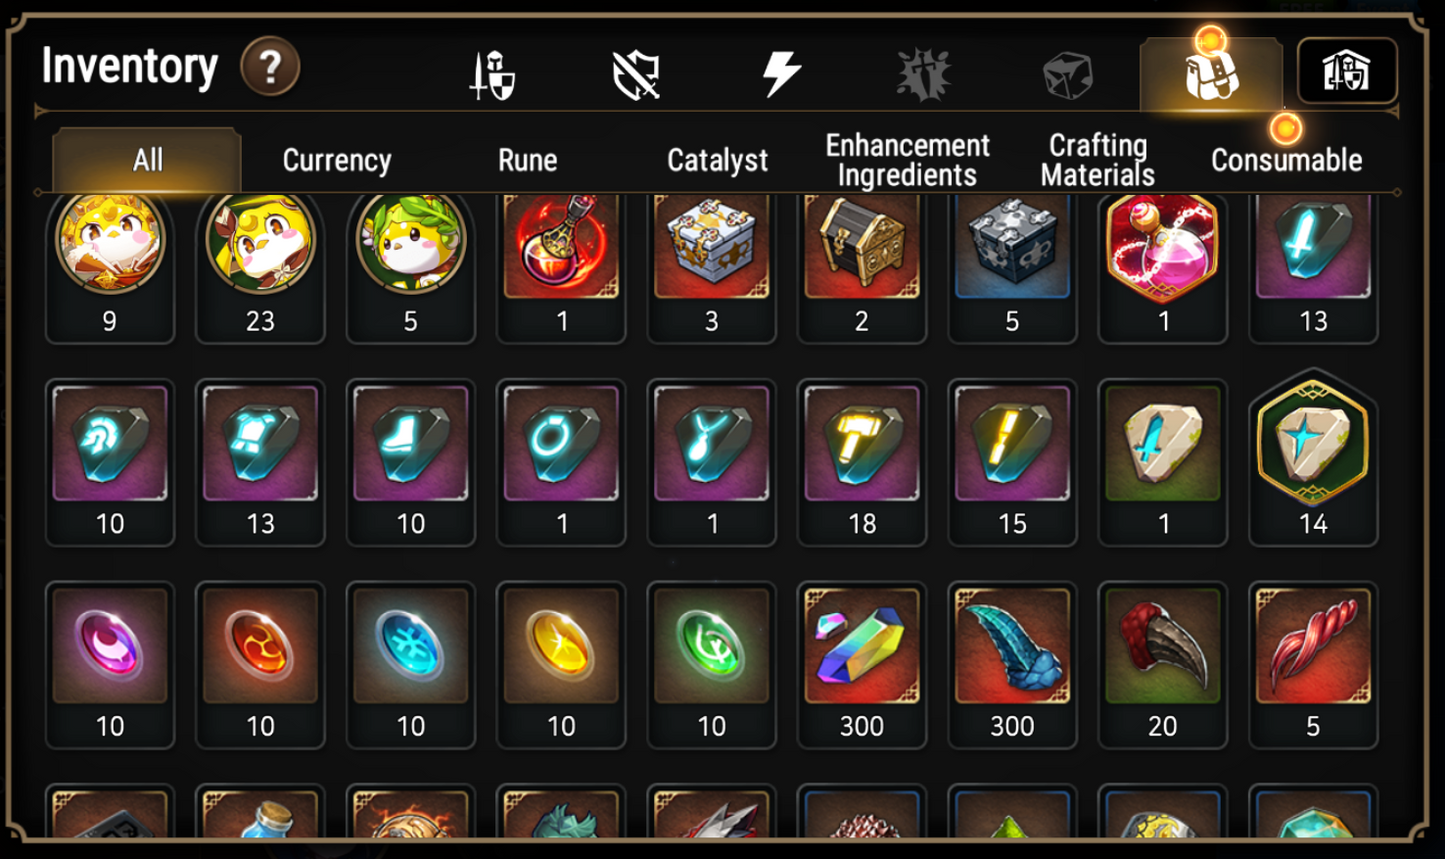Open the crossed-out shield category icon
The height and width of the screenshot is (859, 1445).
tap(636, 75)
